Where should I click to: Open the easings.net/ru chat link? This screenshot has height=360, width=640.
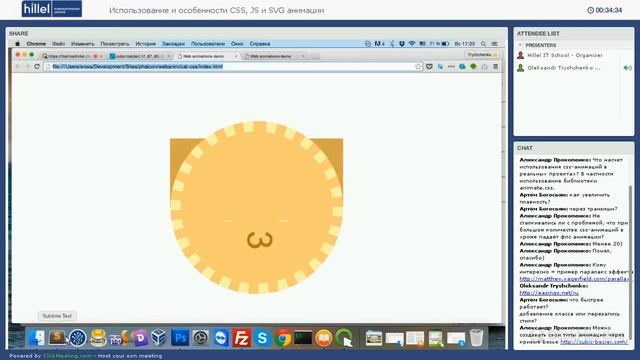click(x=549, y=293)
